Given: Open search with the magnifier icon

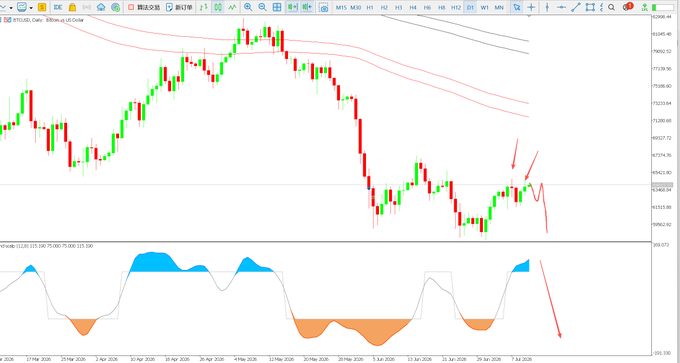Looking at the screenshot, I should coord(611,7).
